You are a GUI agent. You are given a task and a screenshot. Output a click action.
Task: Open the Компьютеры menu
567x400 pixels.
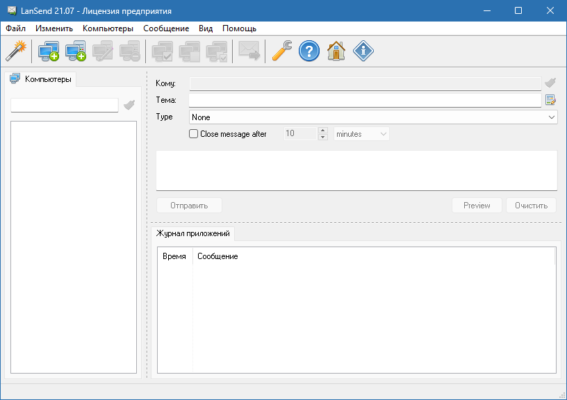point(108,28)
